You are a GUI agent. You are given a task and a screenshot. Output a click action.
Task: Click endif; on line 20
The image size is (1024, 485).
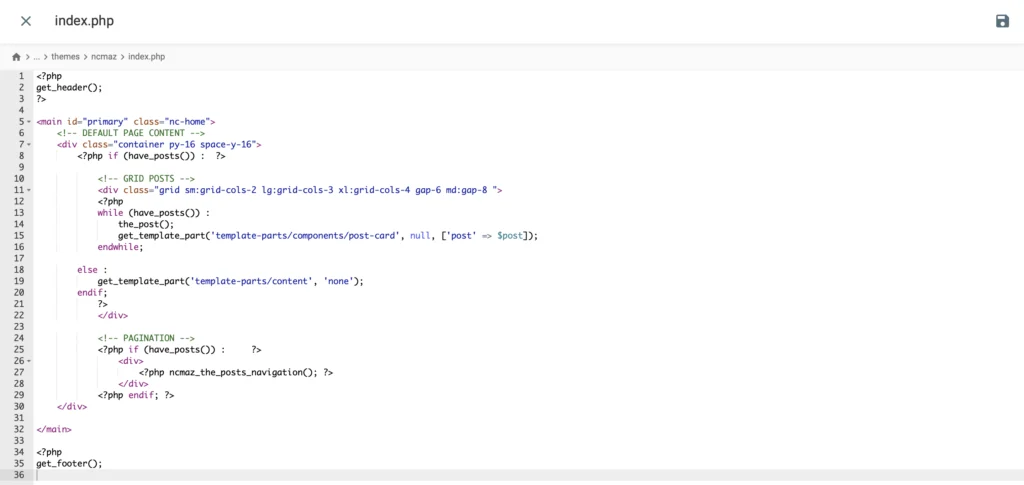[x=92, y=292]
